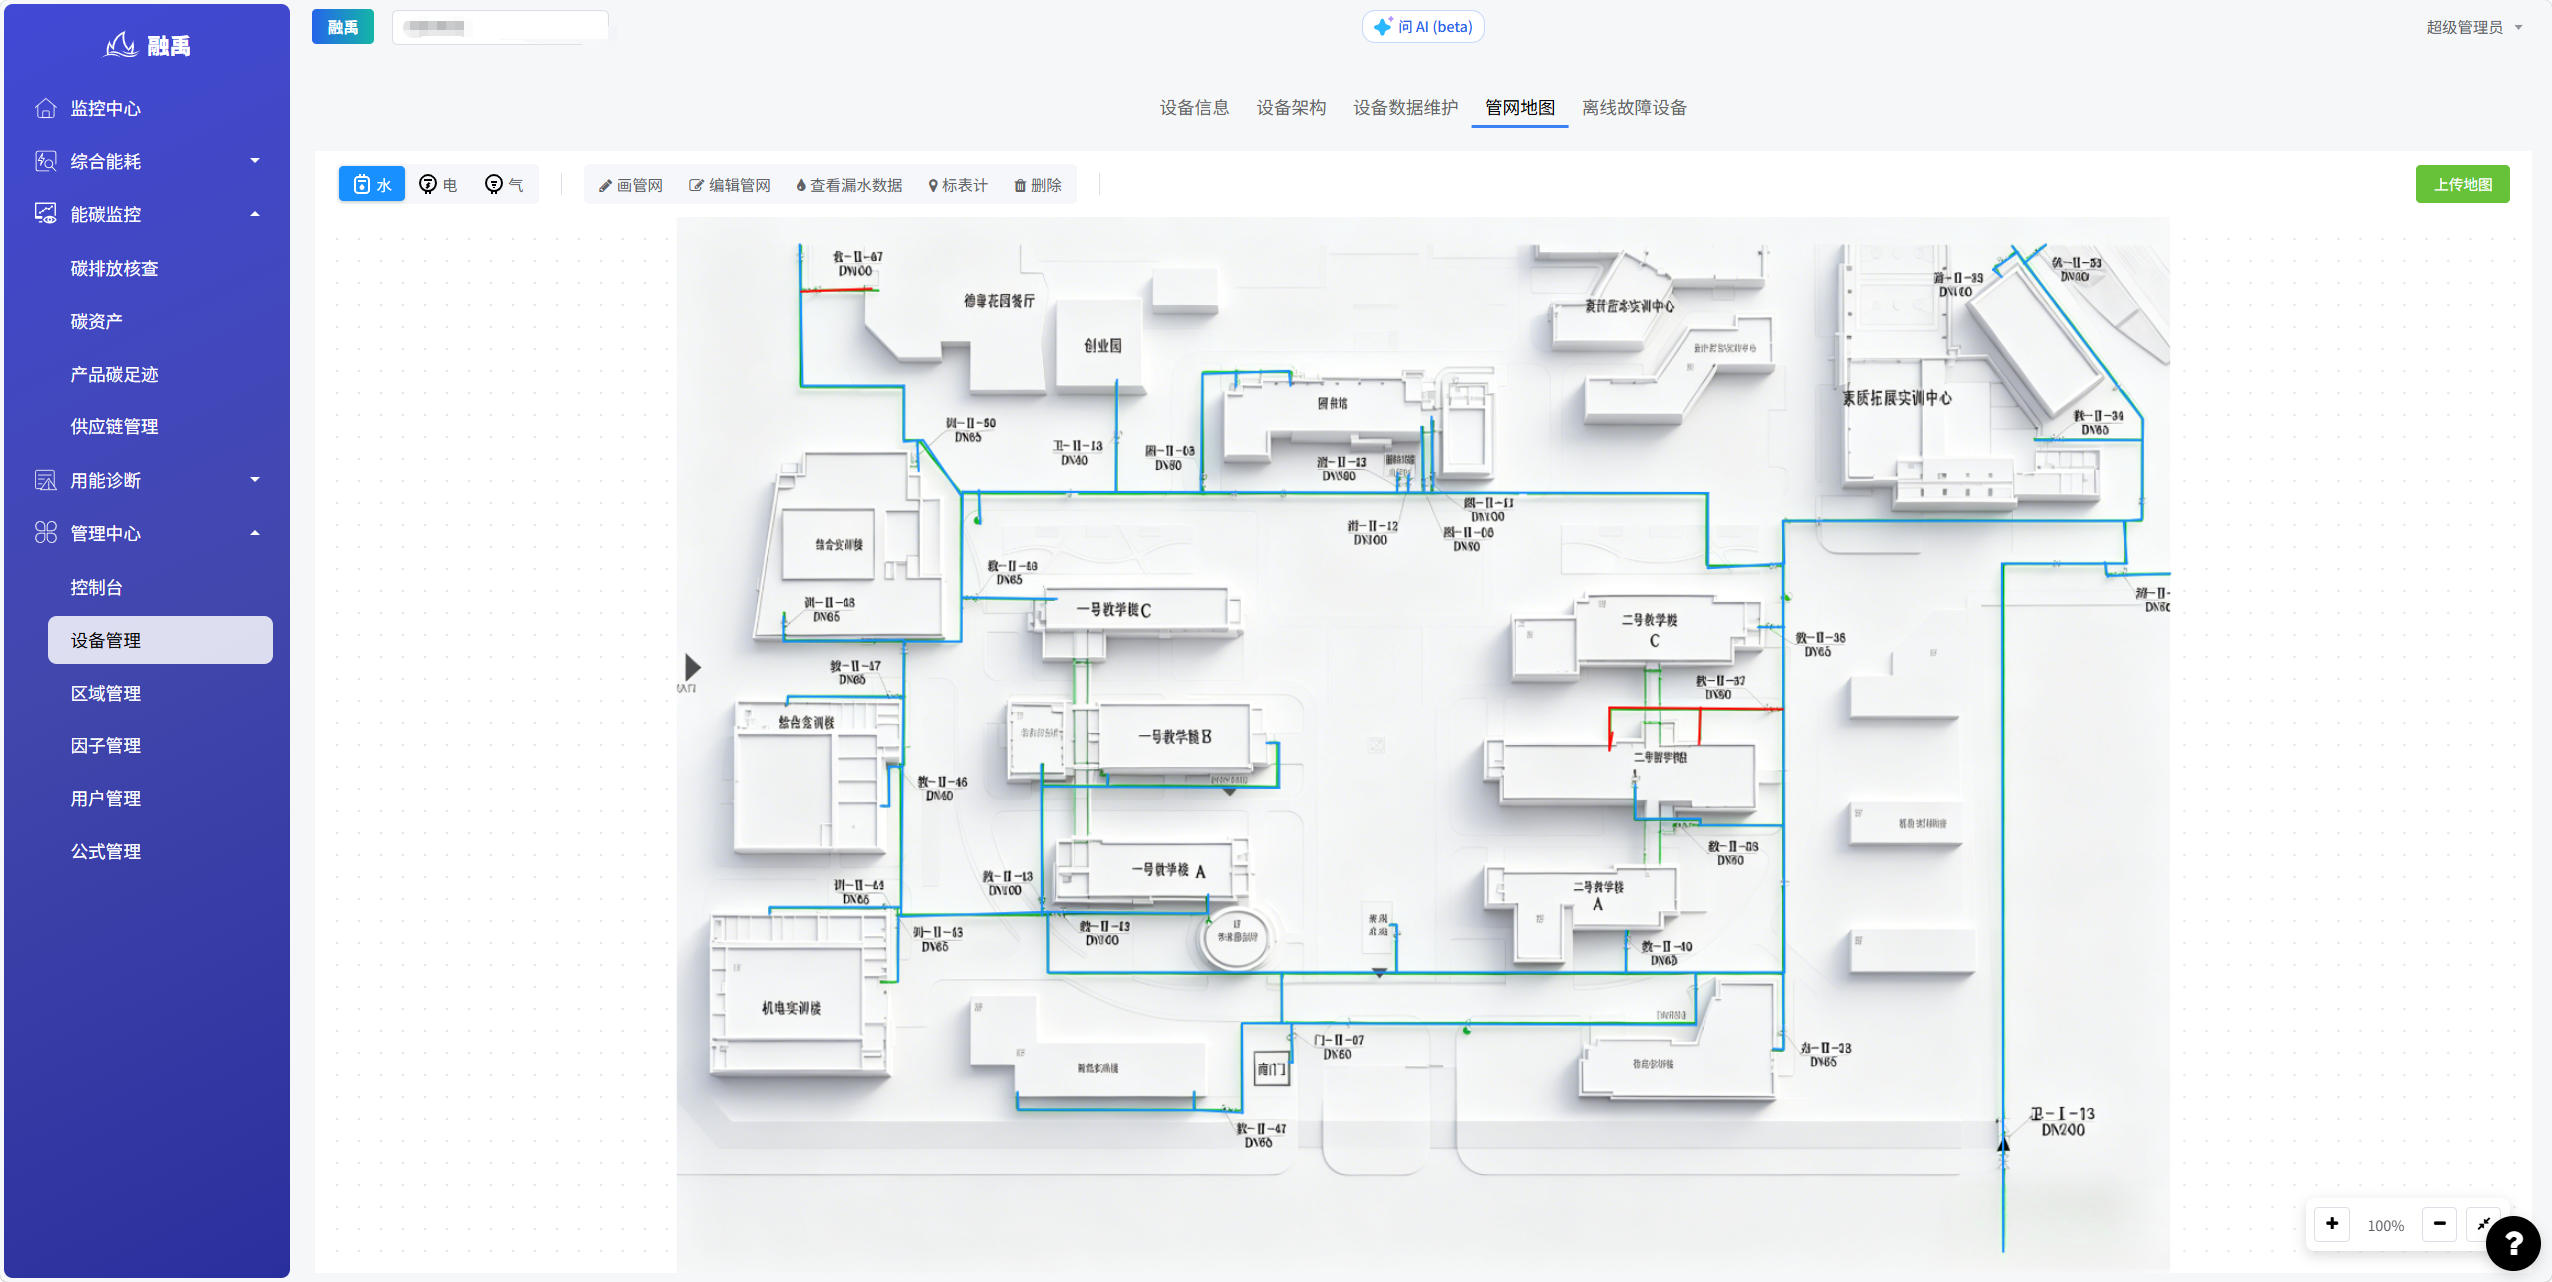Collapse the 能碳监控 sidebar section
The height and width of the screenshot is (1282, 2552).
pos(147,214)
